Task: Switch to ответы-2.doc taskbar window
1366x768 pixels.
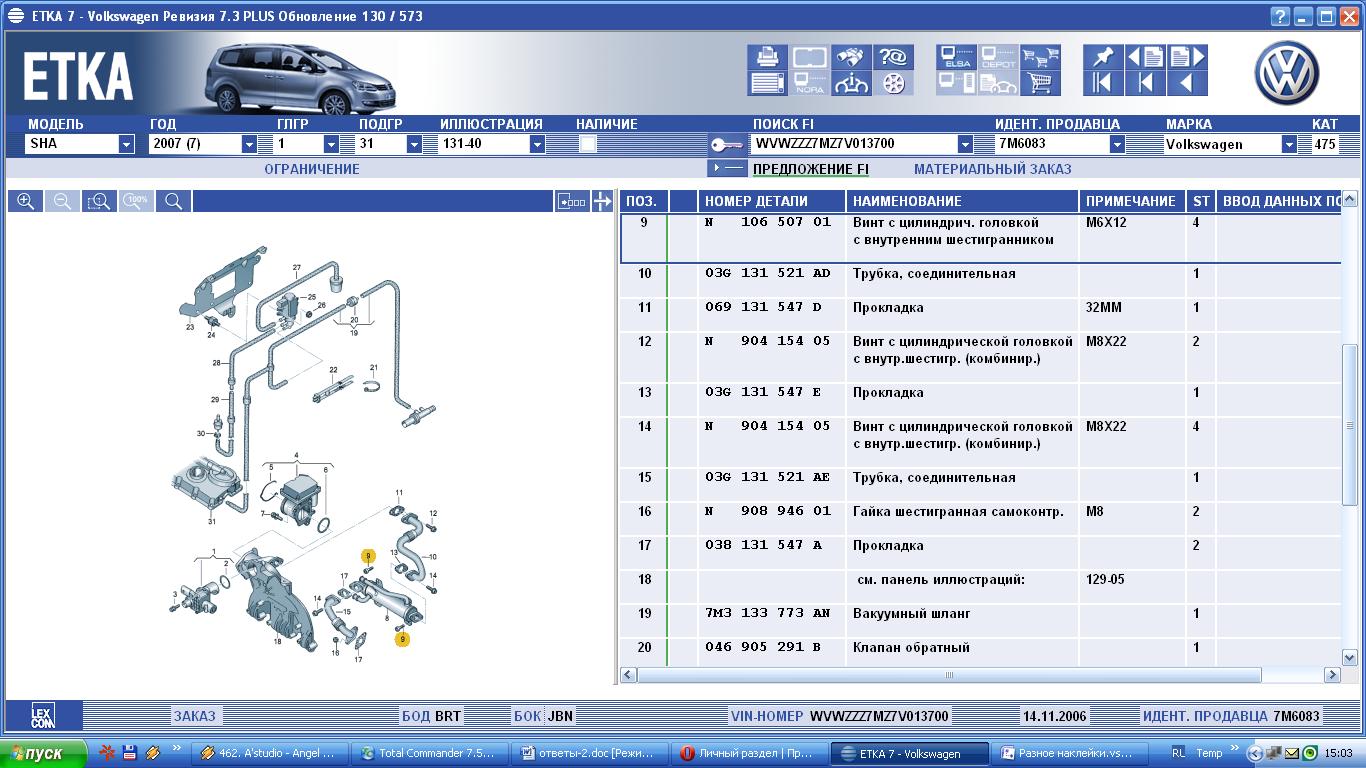Action: click(x=590, y=753)
